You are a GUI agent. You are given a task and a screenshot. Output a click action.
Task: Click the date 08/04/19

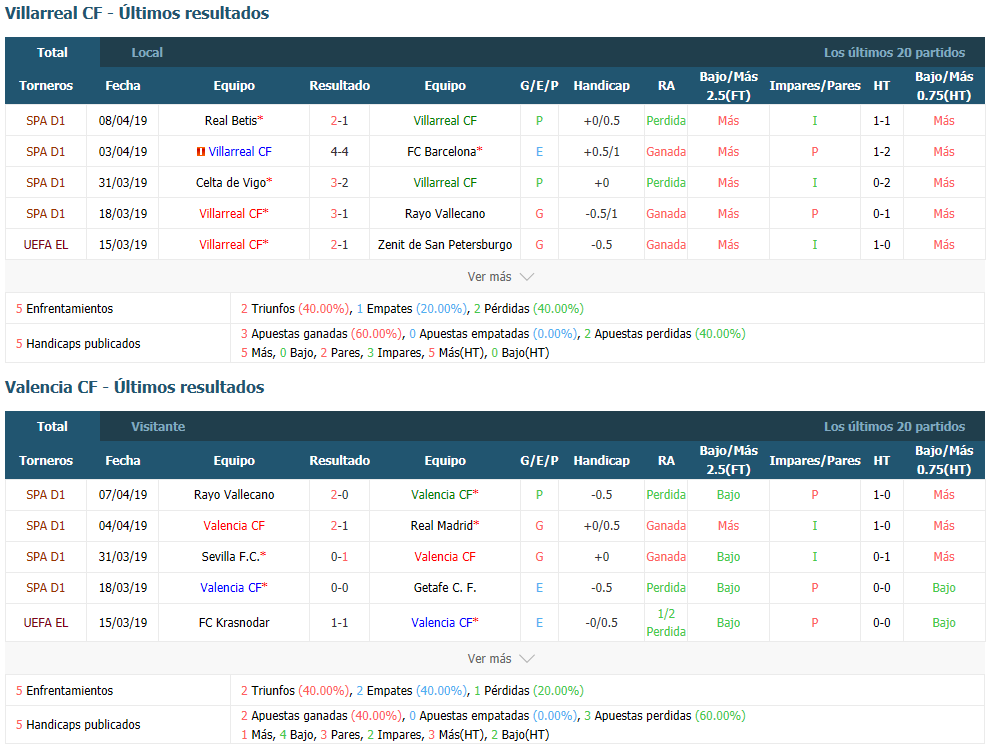(x=123, y=121)
